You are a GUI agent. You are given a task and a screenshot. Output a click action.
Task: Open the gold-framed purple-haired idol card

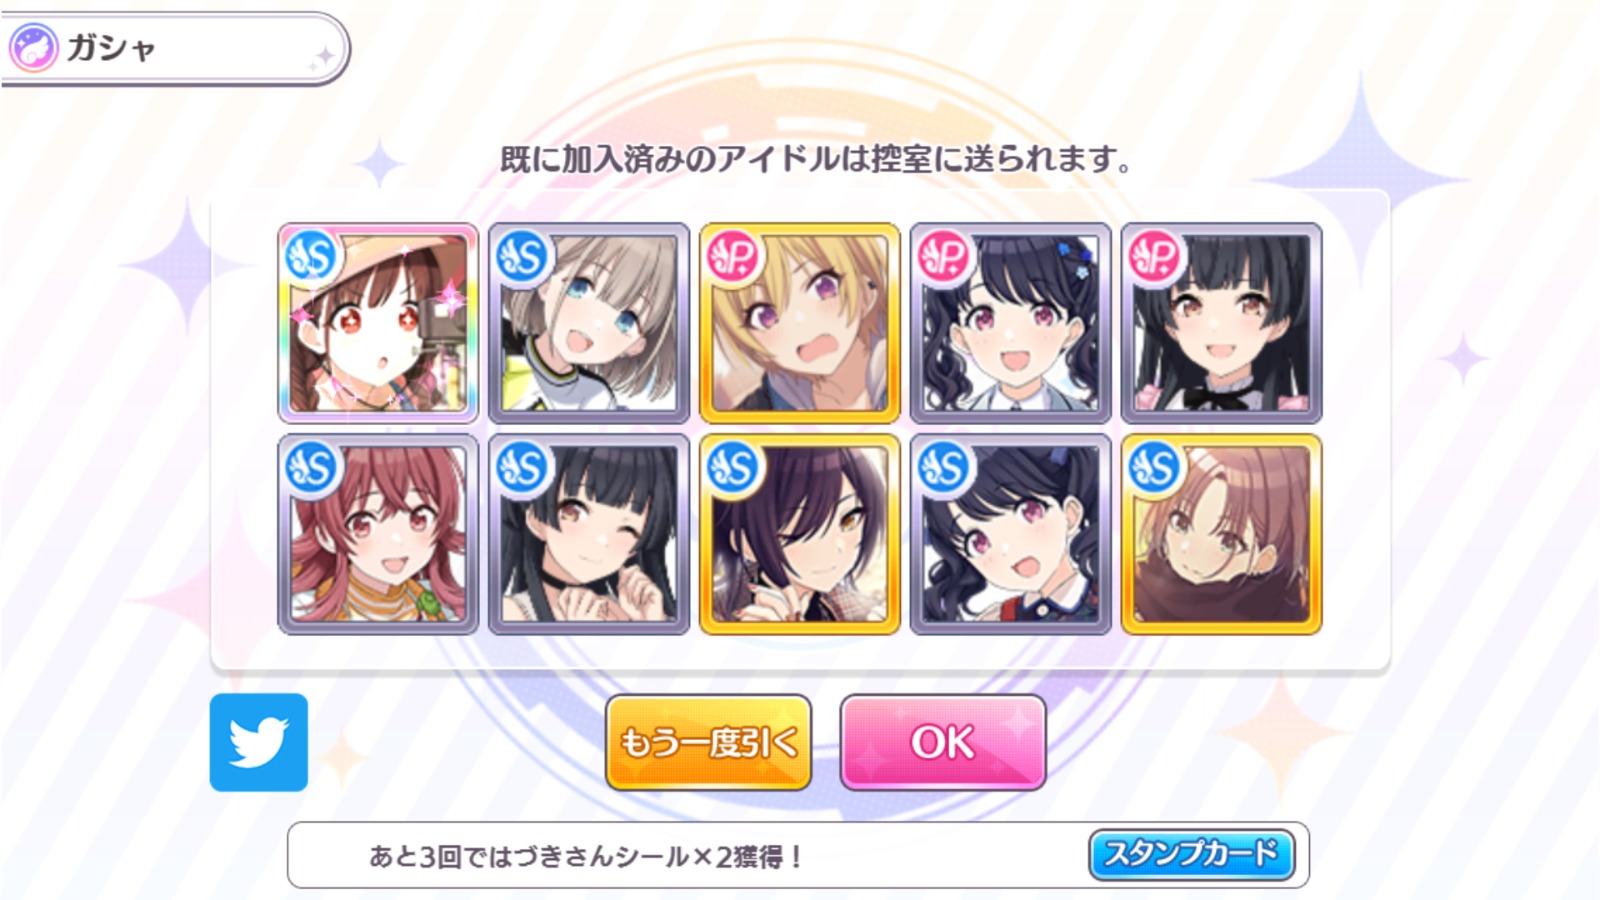[x=800, y=534]
